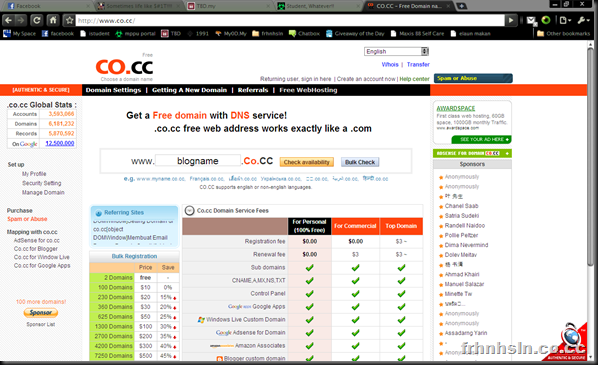Open the AWARDSPACE ad link
Screen dimensions: 598x365
[x=456, y=108]
